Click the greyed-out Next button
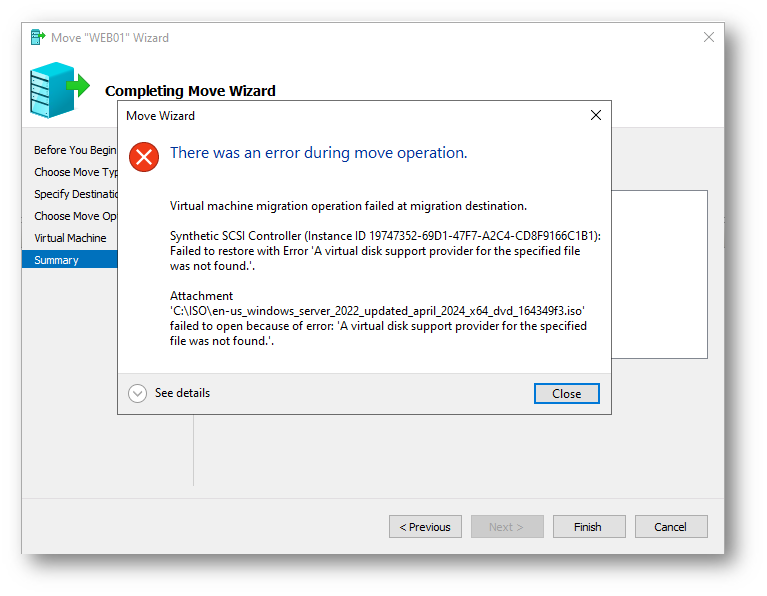The width and height of the screenshot is (767, 596). (x=506, y=527)
